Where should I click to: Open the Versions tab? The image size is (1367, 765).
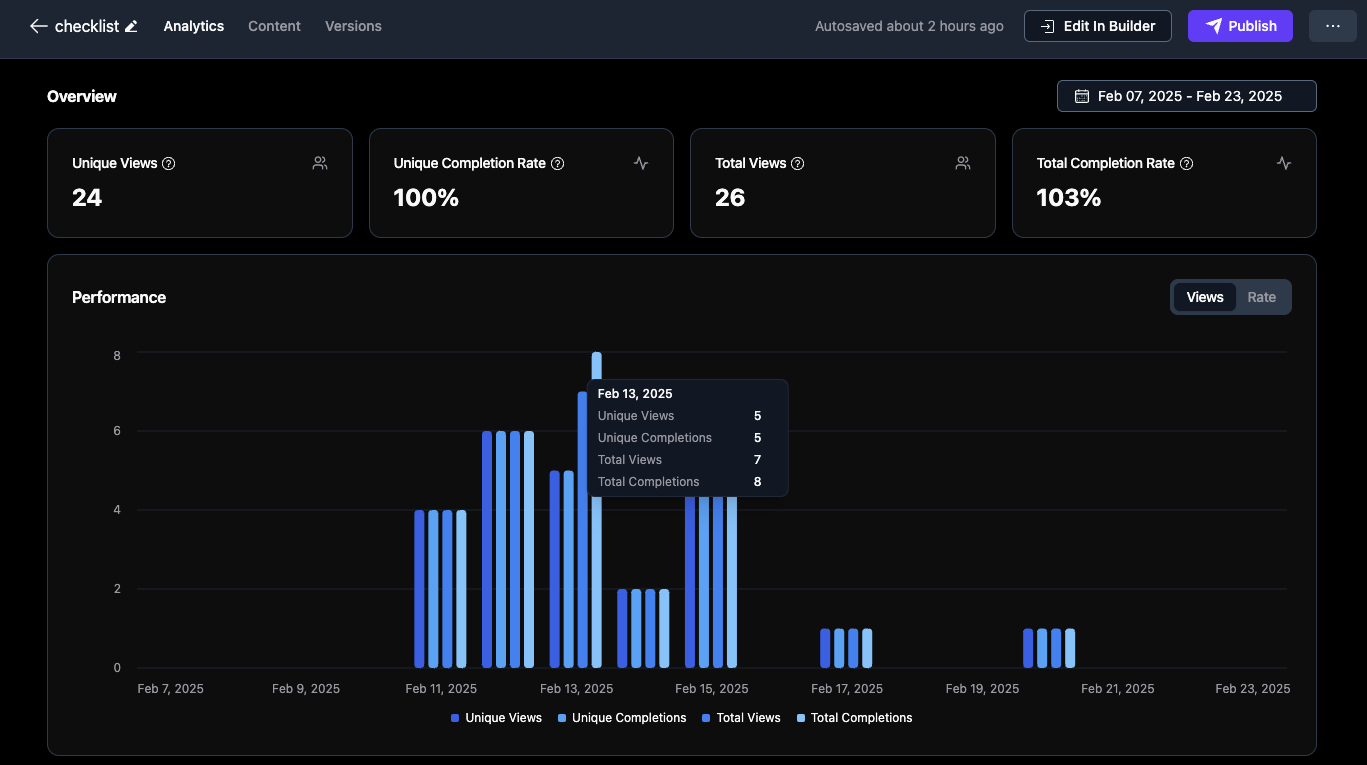coord(353,26)
